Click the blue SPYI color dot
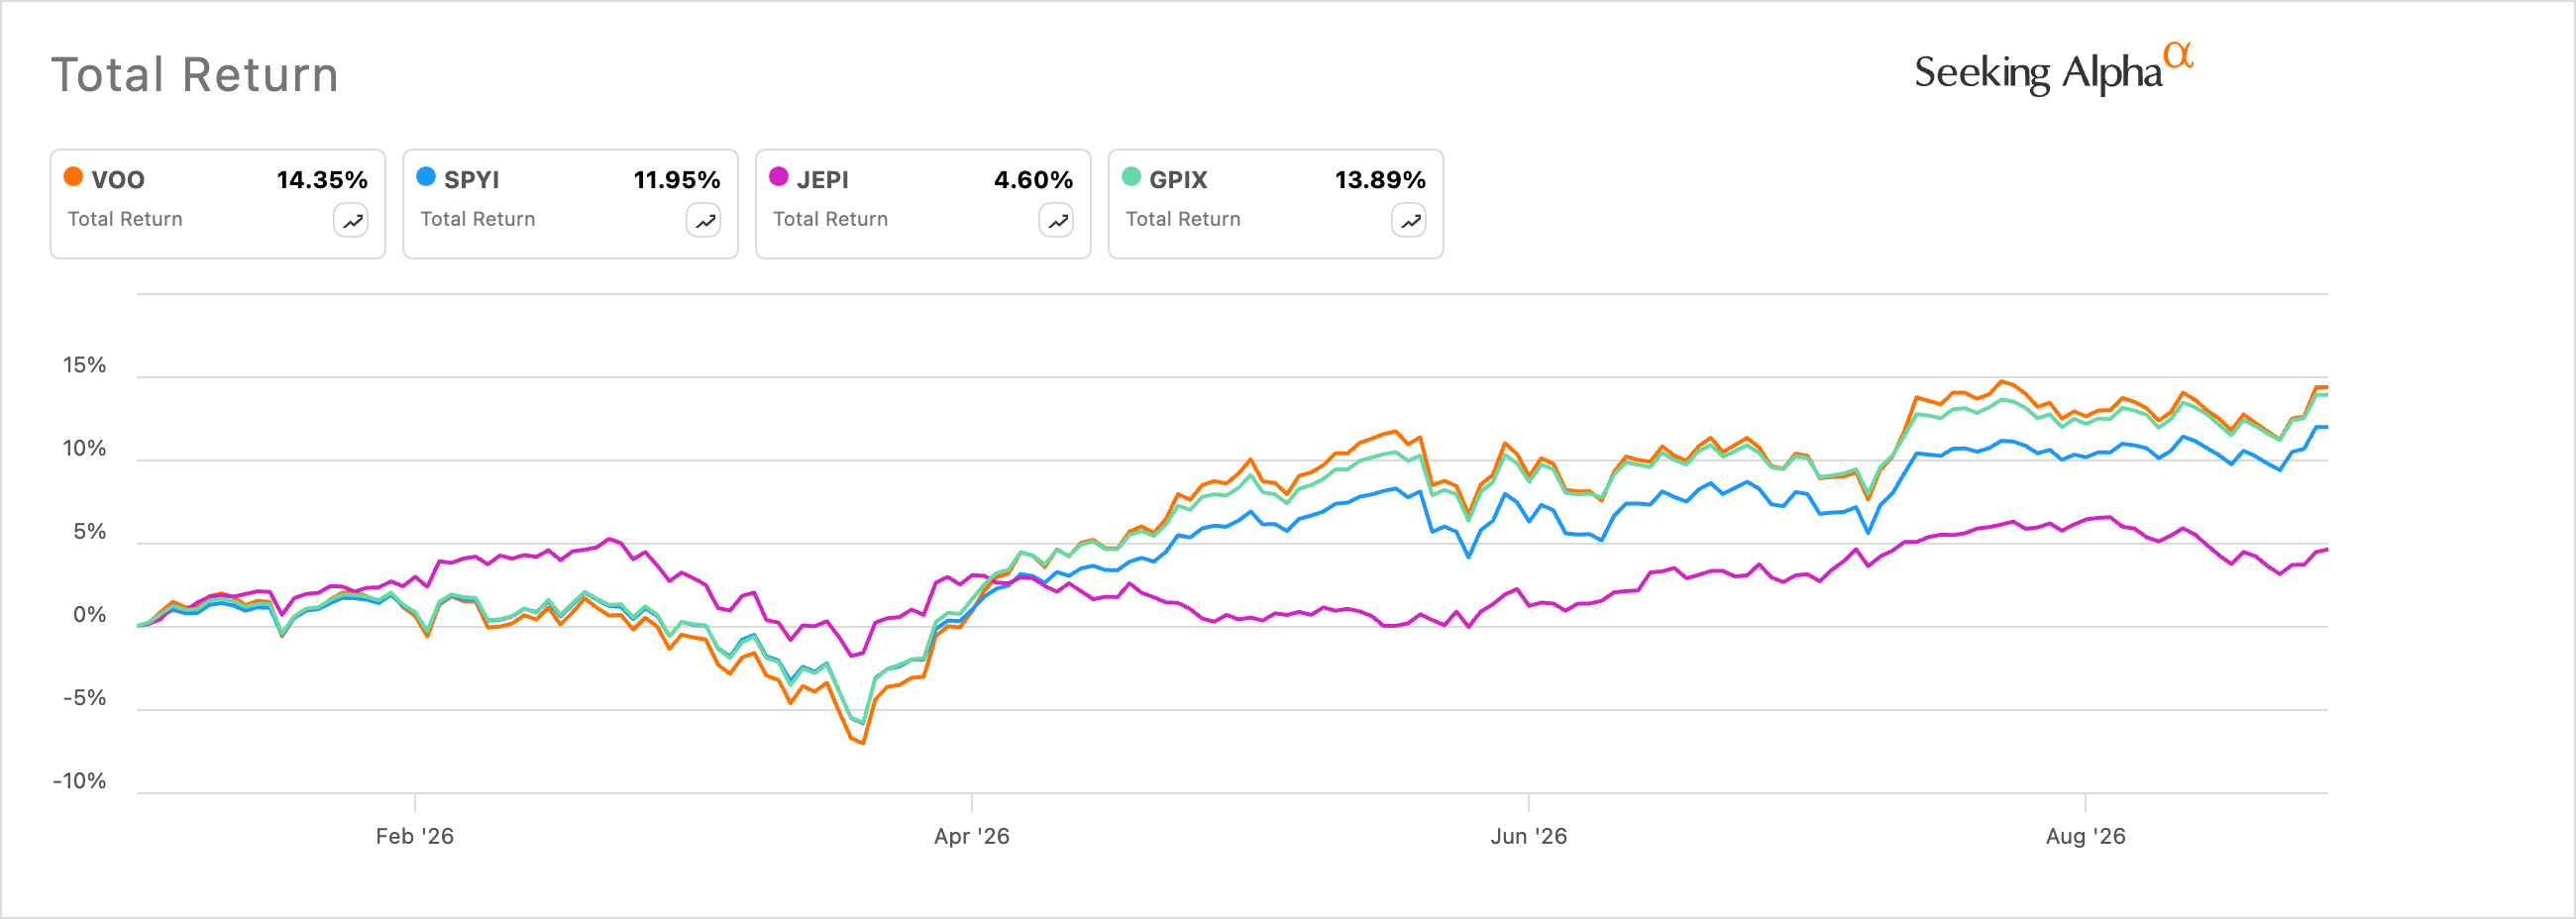Screen dimensions: 2576x919 [426, 177]
